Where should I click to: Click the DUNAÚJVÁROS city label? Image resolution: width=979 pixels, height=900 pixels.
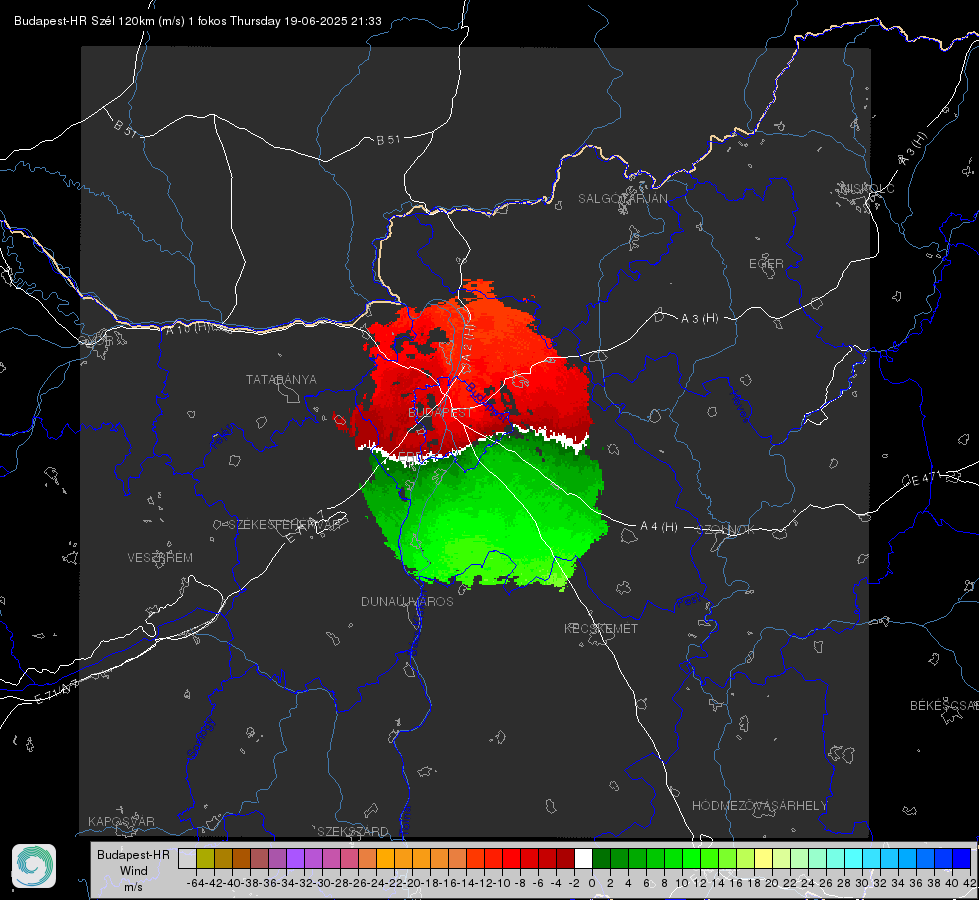click(407, 601)
